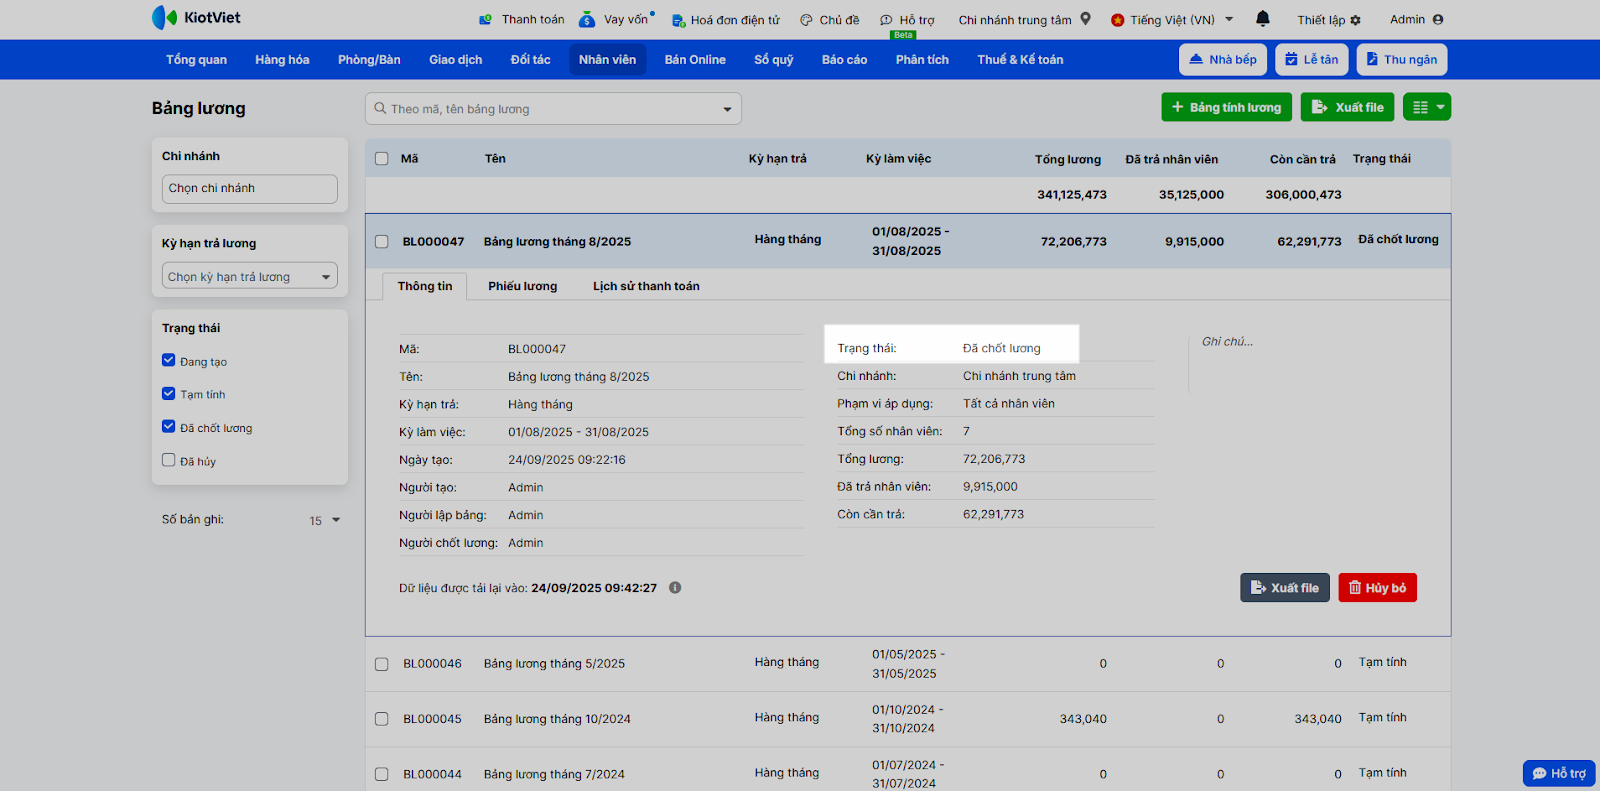Viewport: 1600px width, 791px height.
Task: Enable the Đã hủy status filter
Action: (x=169, y=460)
